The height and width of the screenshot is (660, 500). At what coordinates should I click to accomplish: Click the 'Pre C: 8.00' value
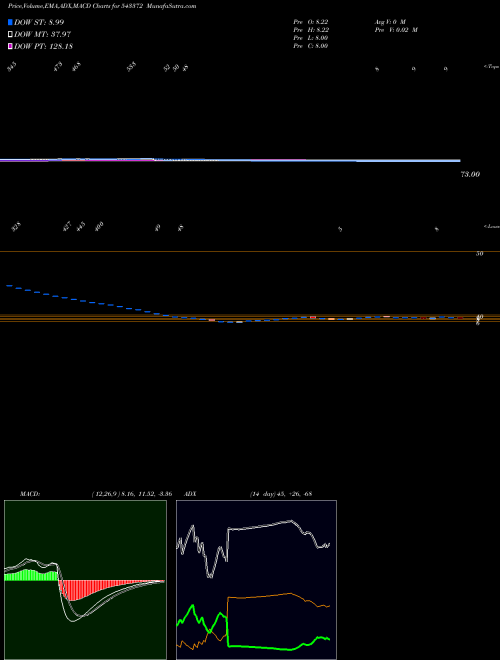[311, 46]
